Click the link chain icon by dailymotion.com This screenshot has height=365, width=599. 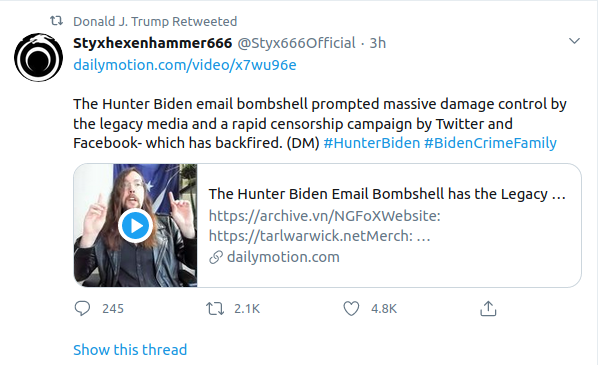216,257
